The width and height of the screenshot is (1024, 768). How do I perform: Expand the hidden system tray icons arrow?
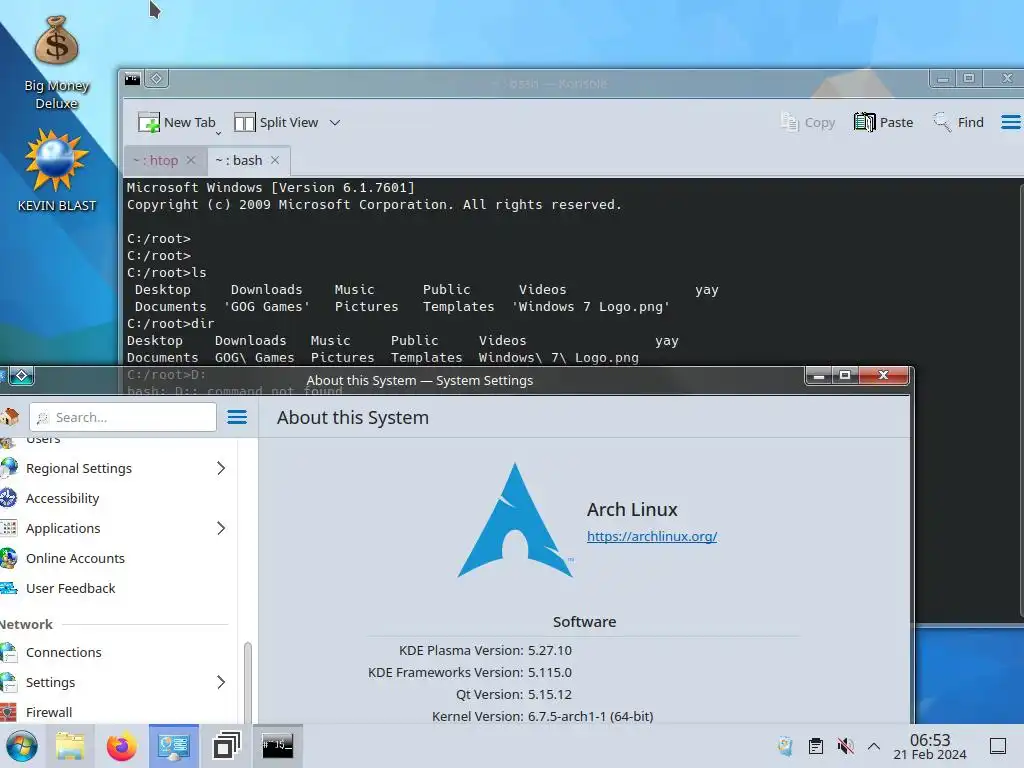click(x=874, y=746)
